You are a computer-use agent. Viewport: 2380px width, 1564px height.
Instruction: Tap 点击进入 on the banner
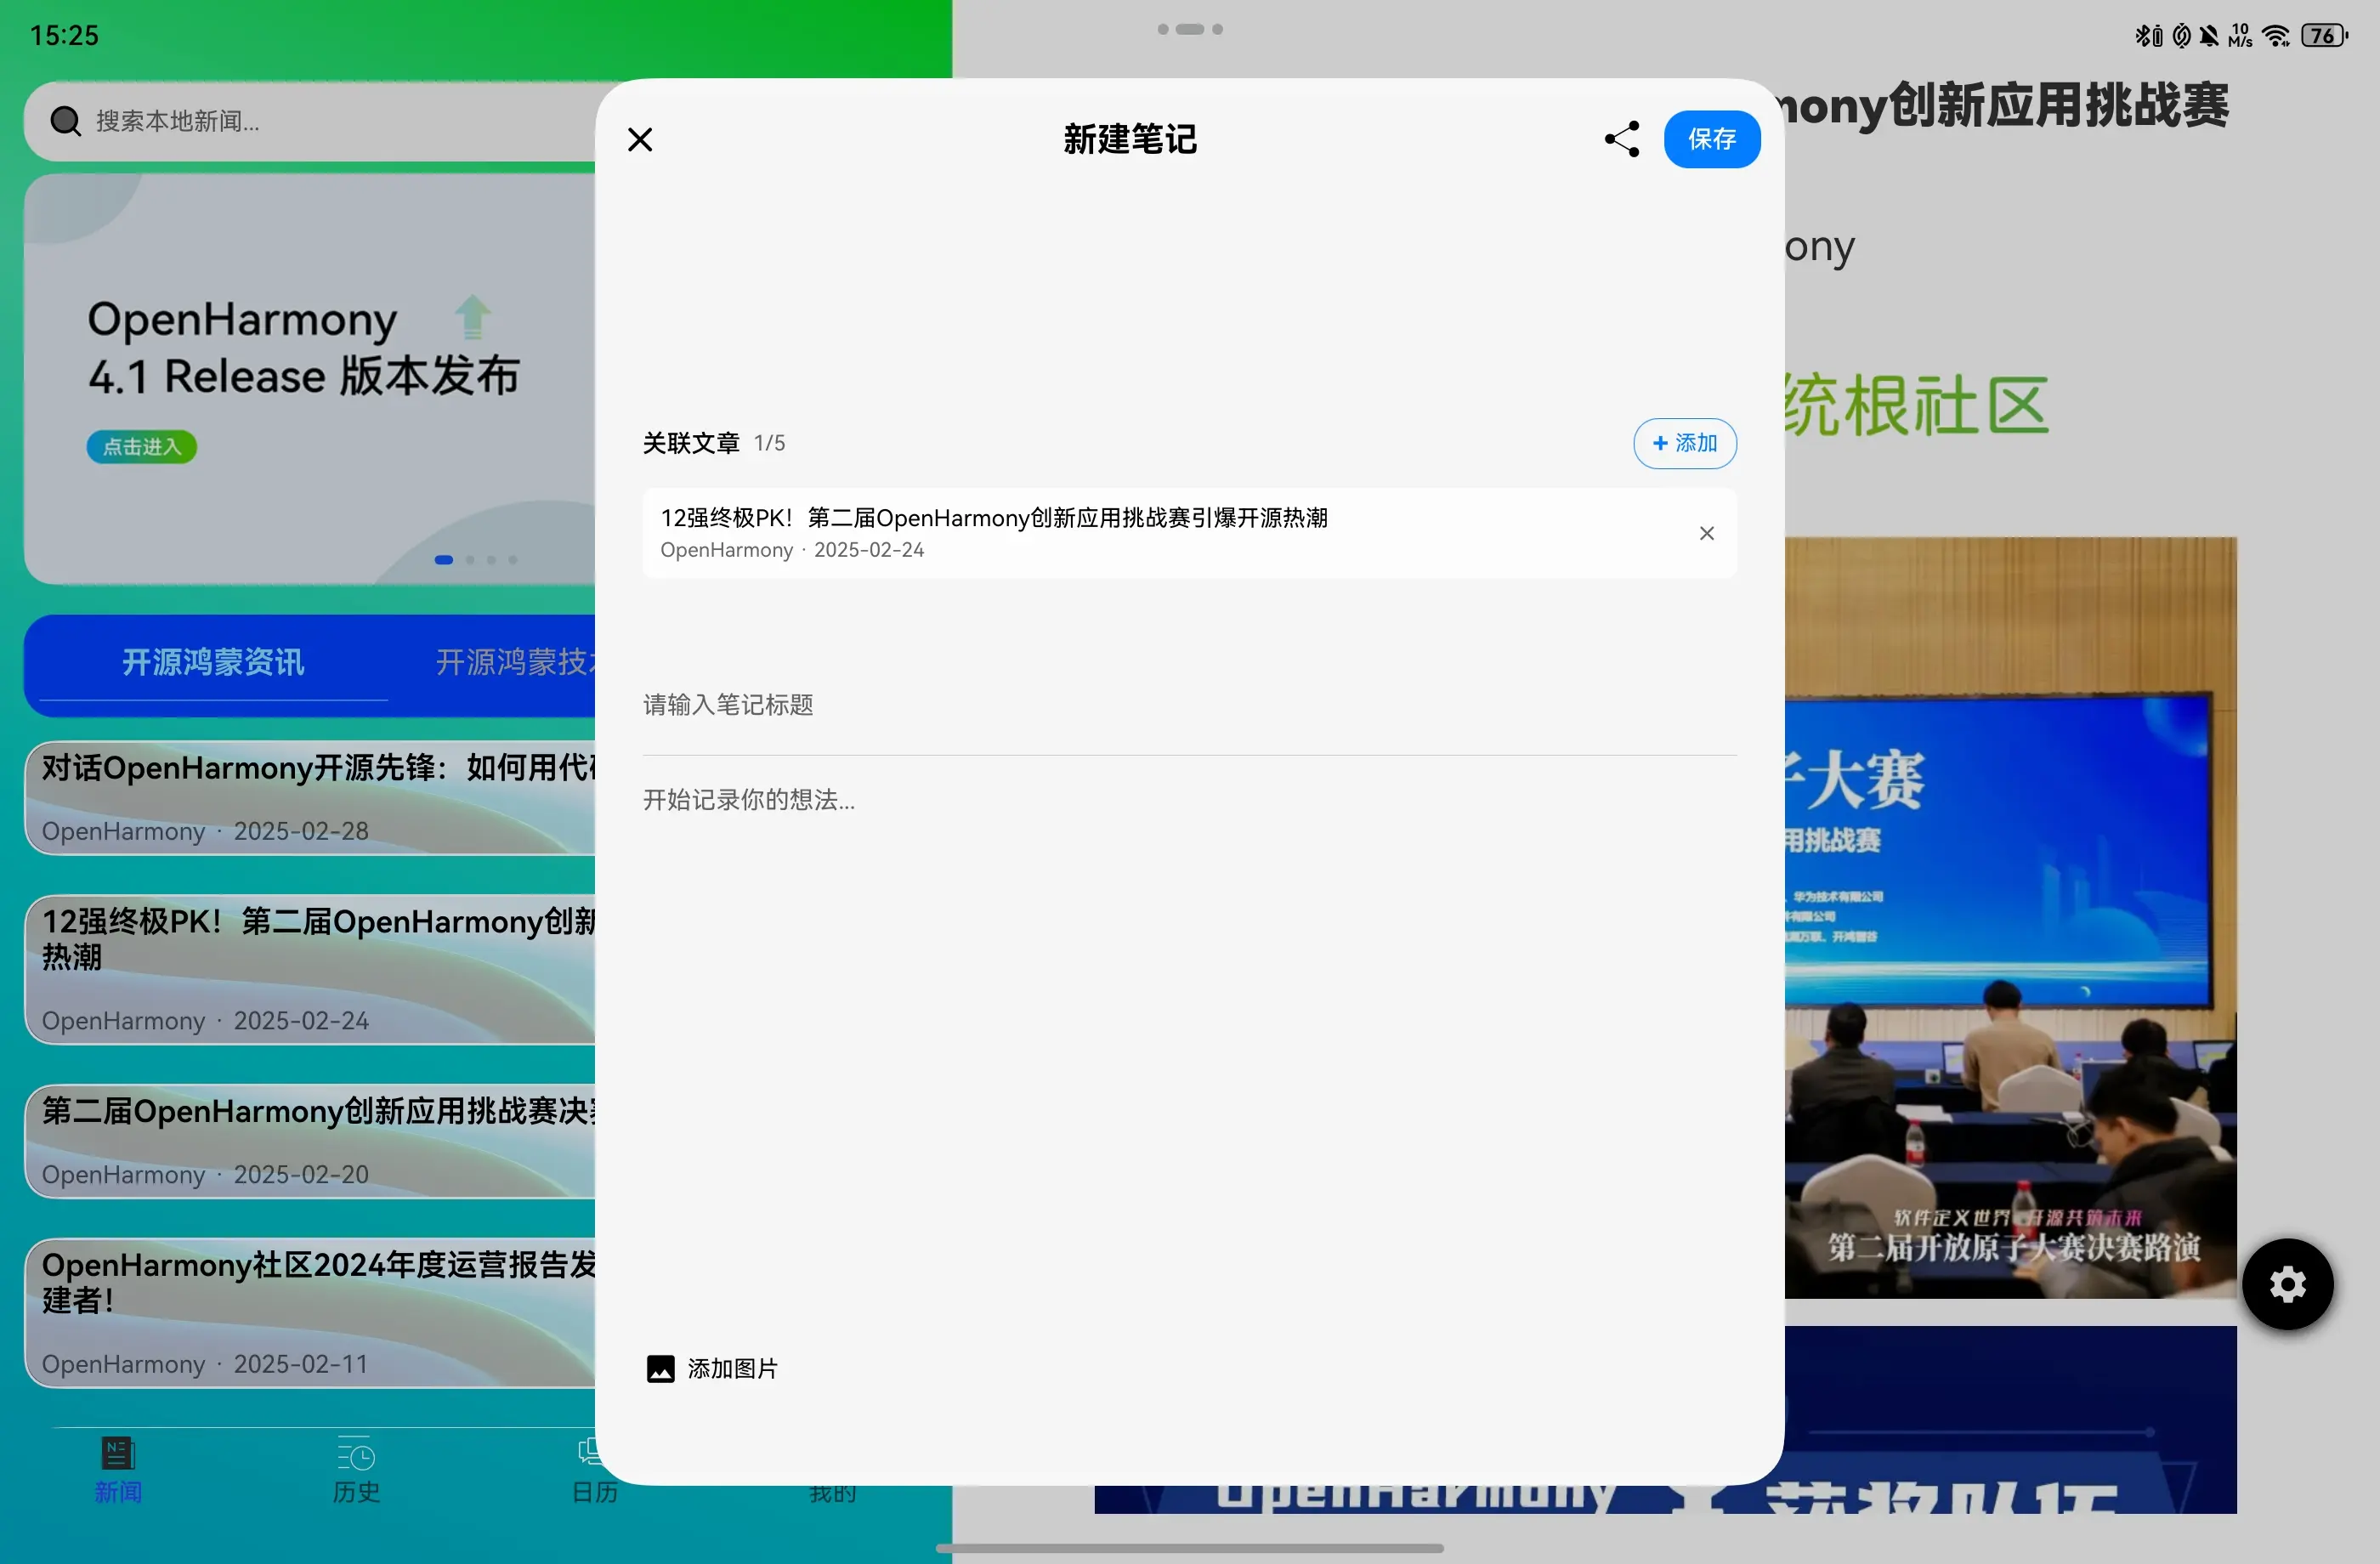pos(141,447)
